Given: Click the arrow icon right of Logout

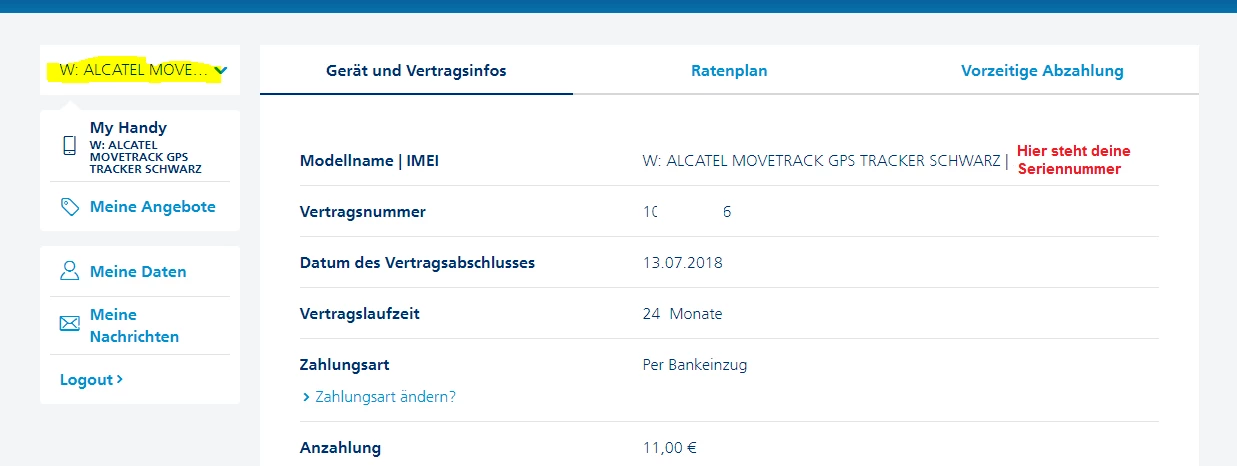Looking at the screenshot, I should point(120,380).
